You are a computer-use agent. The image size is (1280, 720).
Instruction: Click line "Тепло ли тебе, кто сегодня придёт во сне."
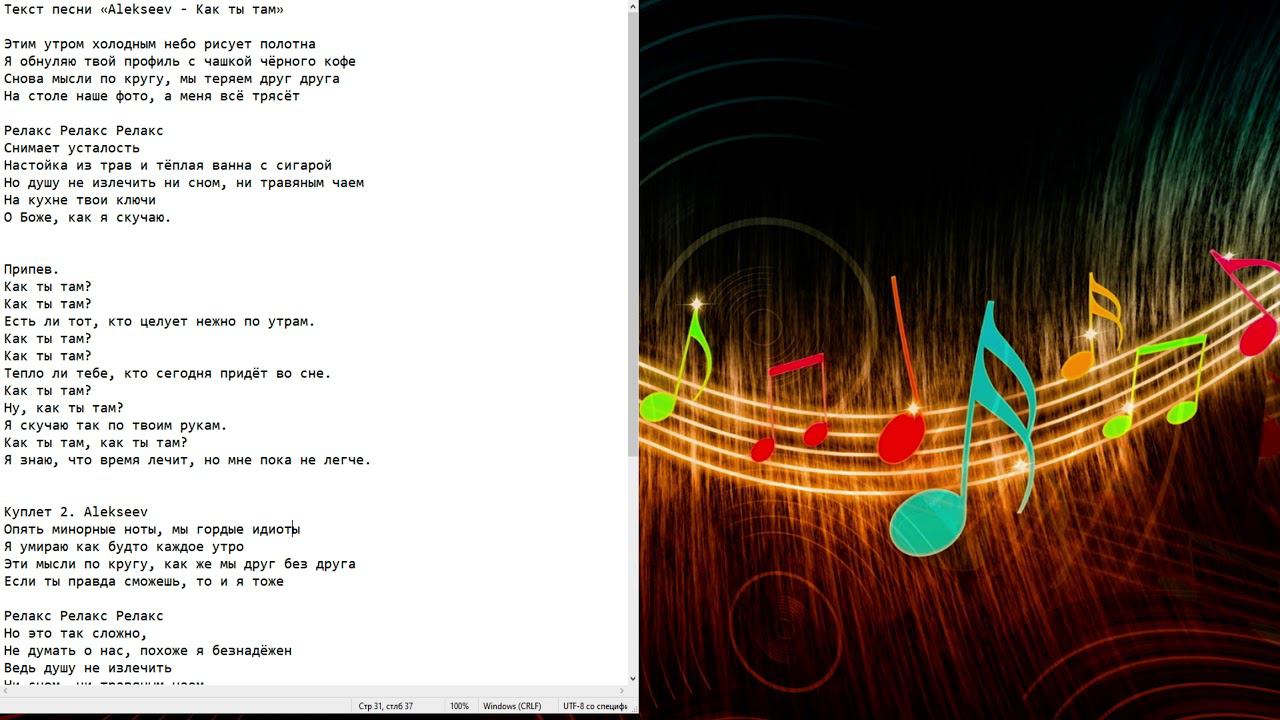pyautogui.click(x=168, y=373)
